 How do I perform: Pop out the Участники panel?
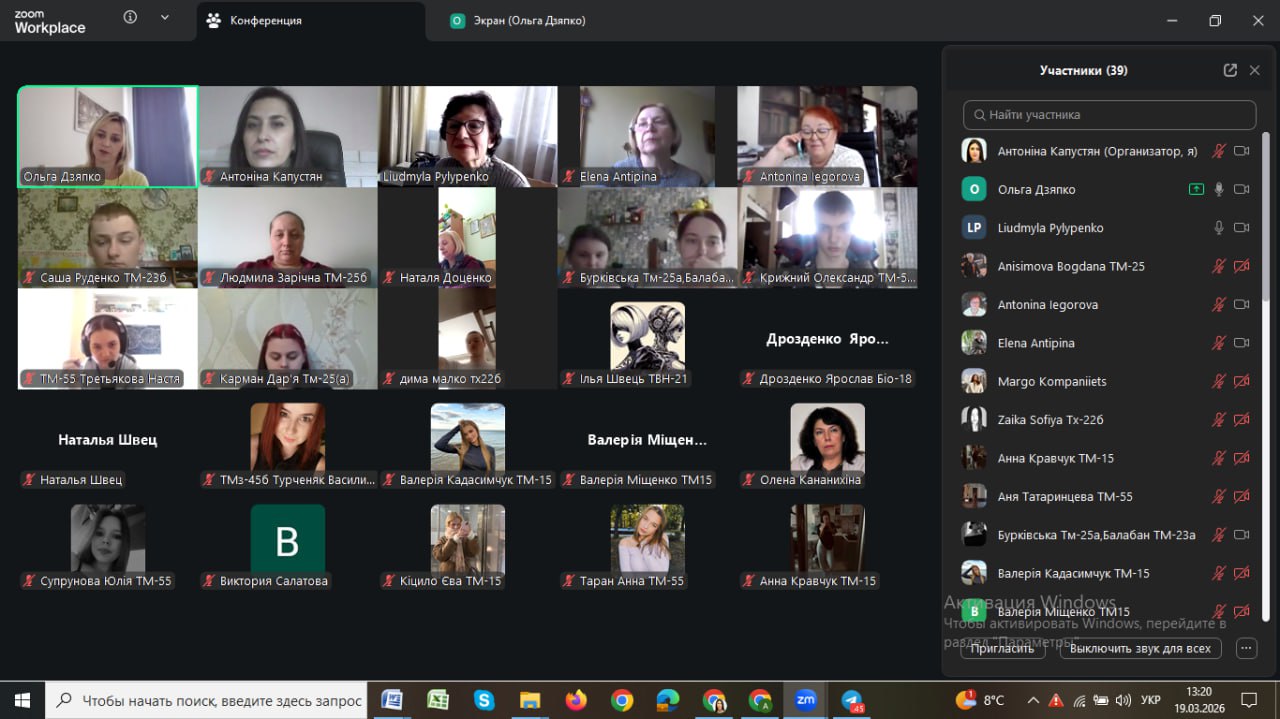point(1230,70)
